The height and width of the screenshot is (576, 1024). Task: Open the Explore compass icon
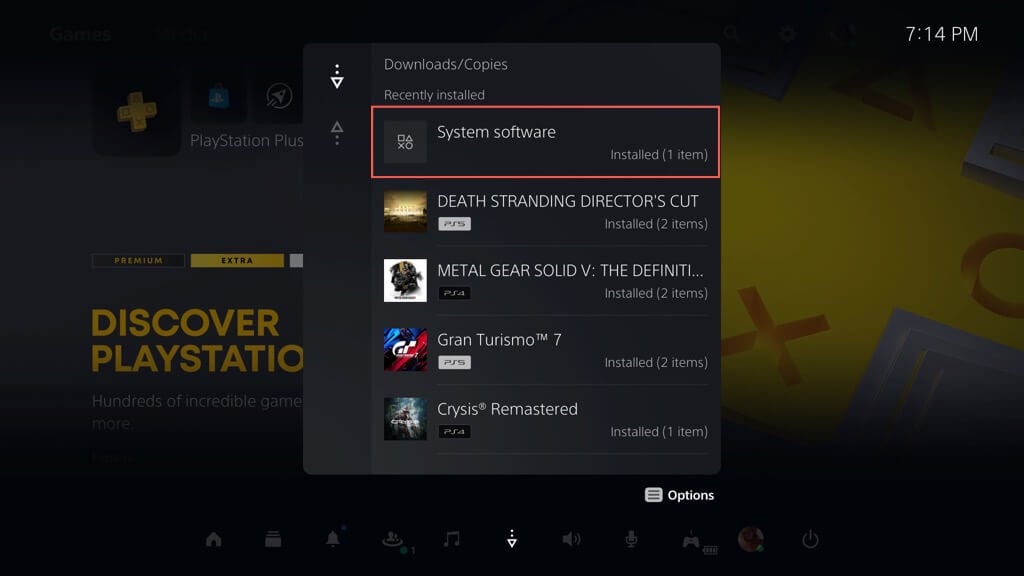click(x=279, y=97)
